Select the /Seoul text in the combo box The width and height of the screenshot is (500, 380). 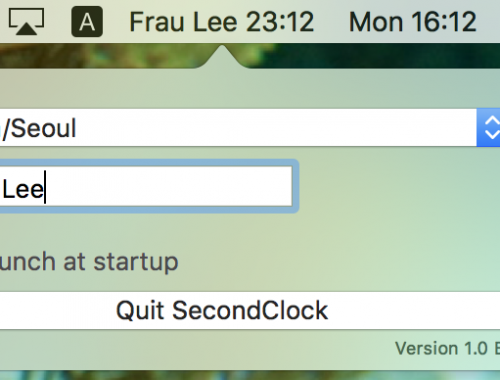(39, 128)
